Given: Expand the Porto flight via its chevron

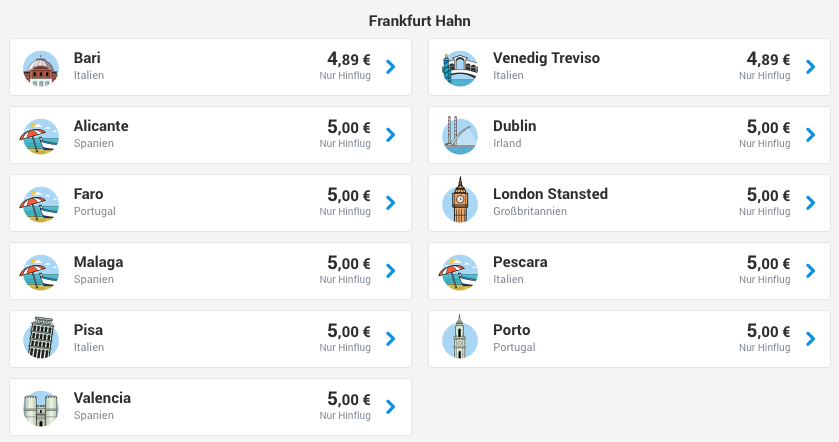Looking at the screenshot, I should (811, 339).
